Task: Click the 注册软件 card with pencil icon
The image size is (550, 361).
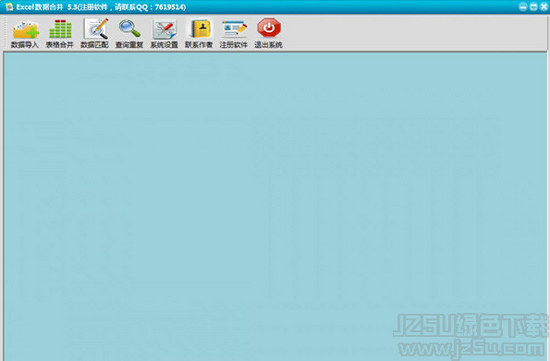Action: 234,29
